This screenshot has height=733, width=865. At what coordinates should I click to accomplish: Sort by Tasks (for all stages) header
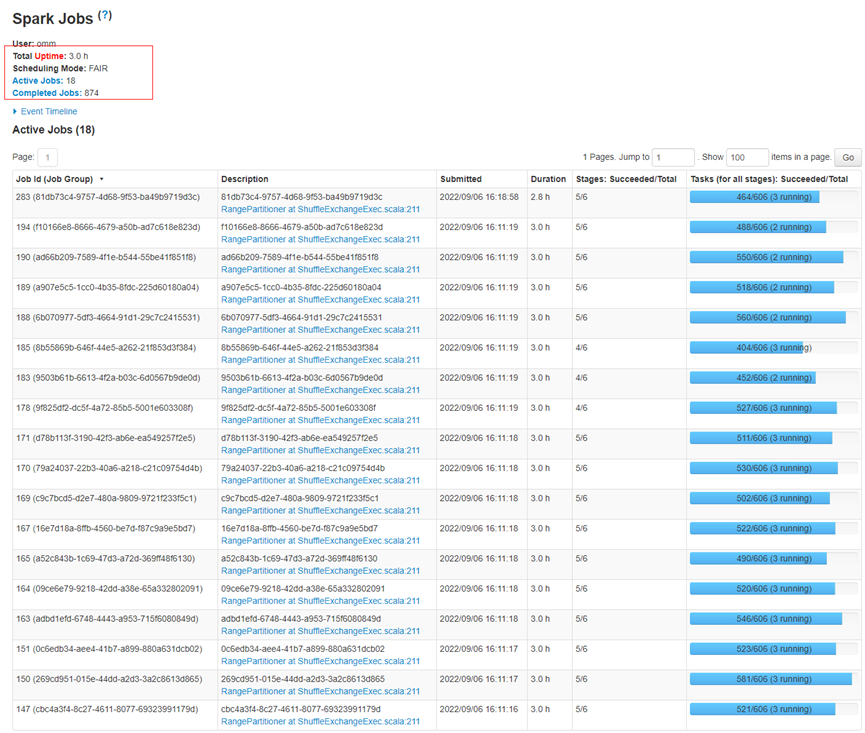pyautogui.click(x=769, y=179)
